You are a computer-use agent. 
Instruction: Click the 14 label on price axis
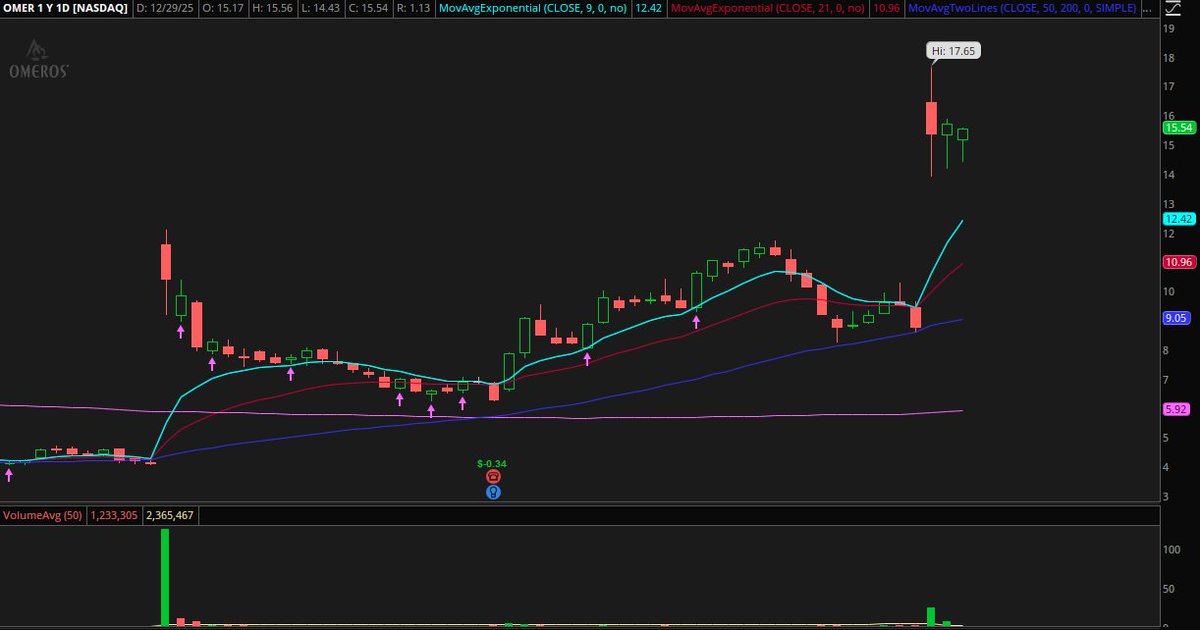click(1168, 175)
